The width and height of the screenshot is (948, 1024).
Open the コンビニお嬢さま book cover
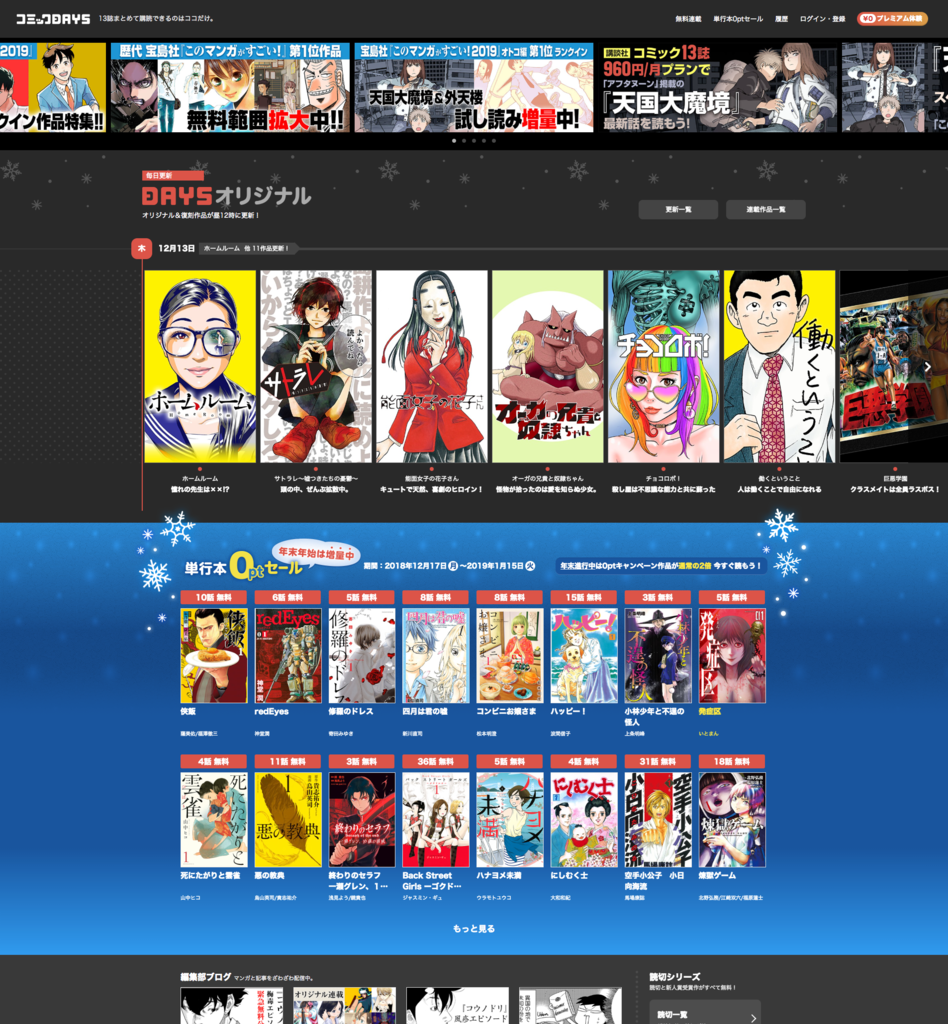click(x=510, y=656)
